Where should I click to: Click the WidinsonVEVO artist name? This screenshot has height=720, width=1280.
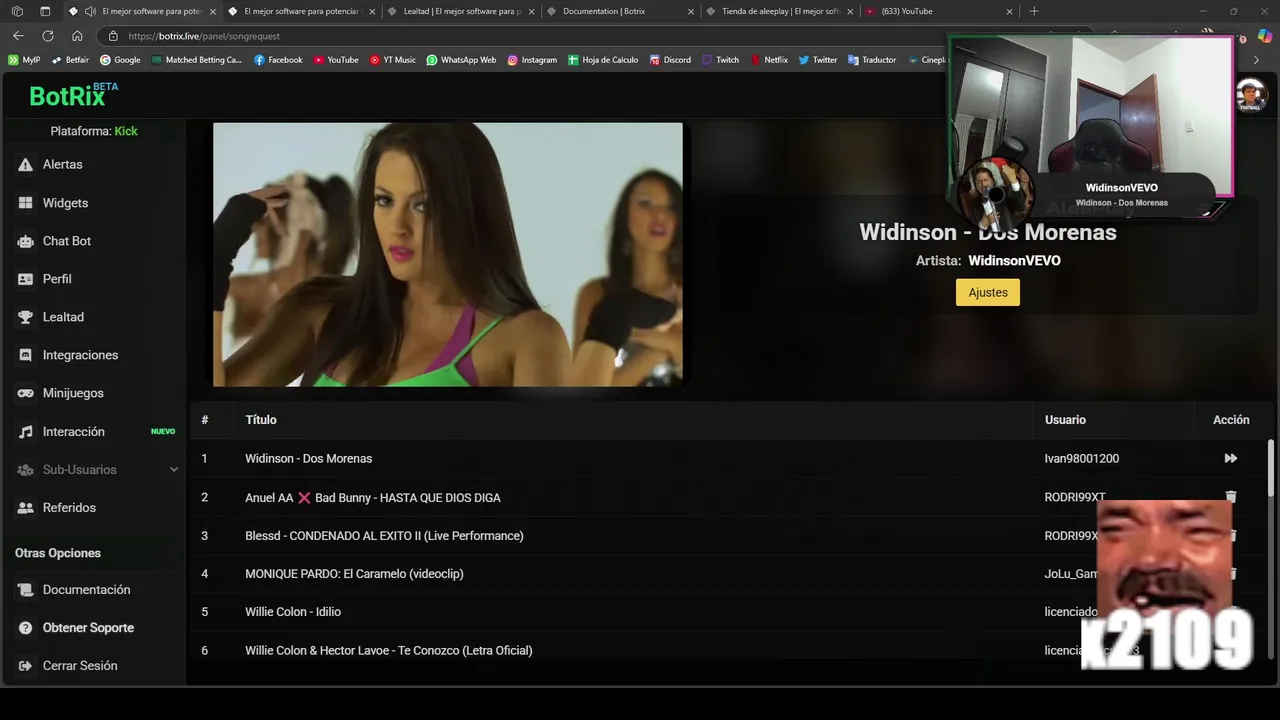(1014, 261)
